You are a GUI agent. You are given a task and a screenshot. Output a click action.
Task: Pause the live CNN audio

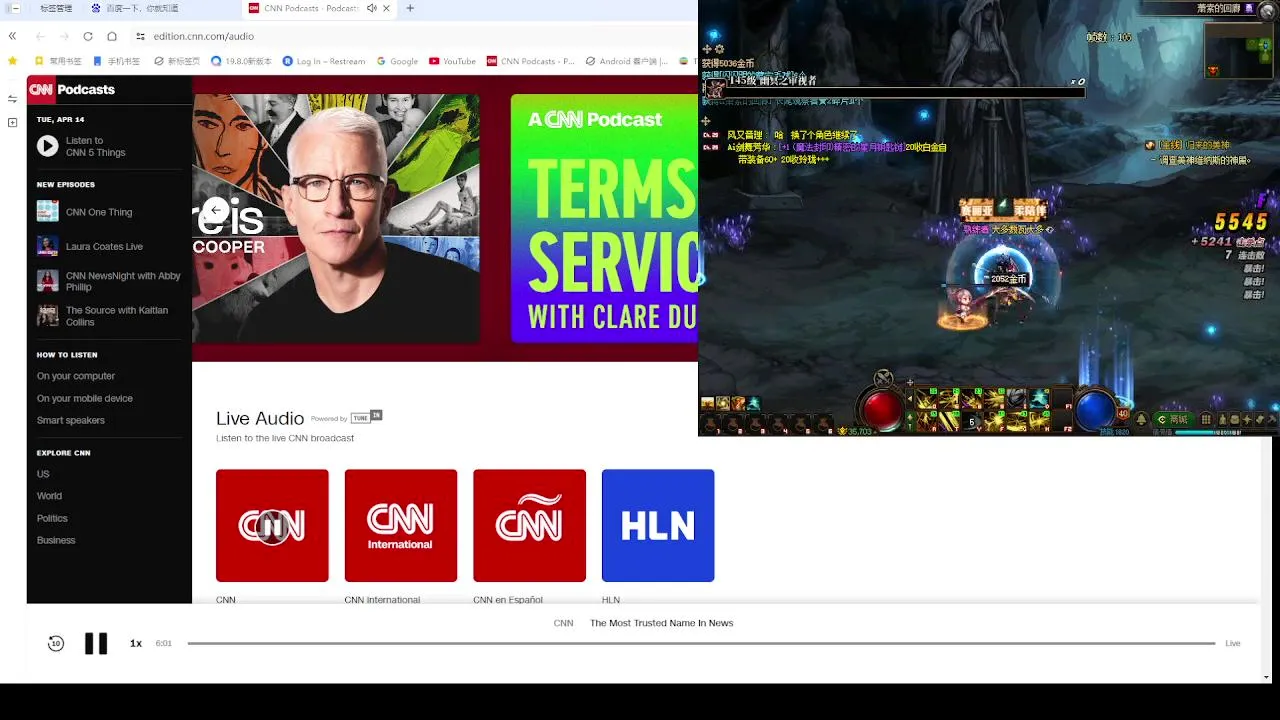pos(96,644)
